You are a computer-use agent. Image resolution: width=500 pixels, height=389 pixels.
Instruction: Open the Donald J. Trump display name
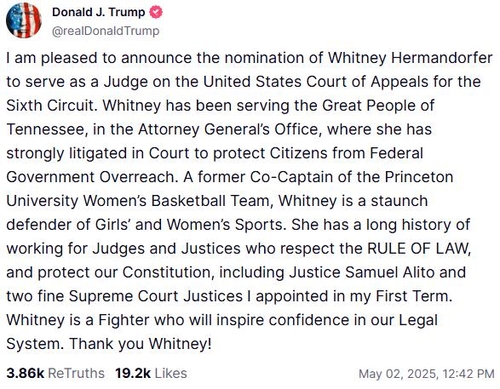point(98,12)
